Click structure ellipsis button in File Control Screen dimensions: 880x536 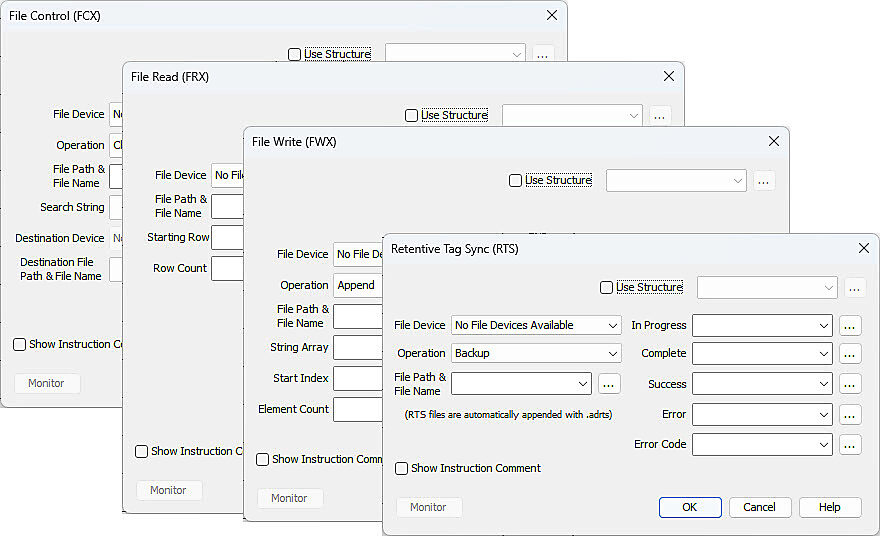(x=542, y=54)
